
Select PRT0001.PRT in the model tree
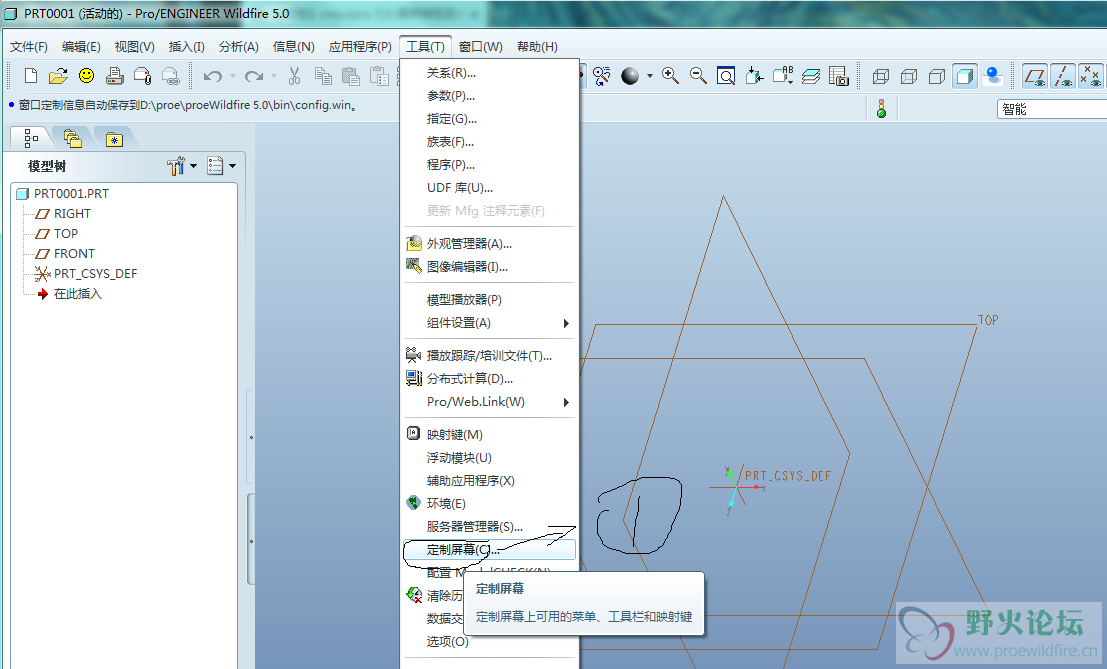[71, 193]
